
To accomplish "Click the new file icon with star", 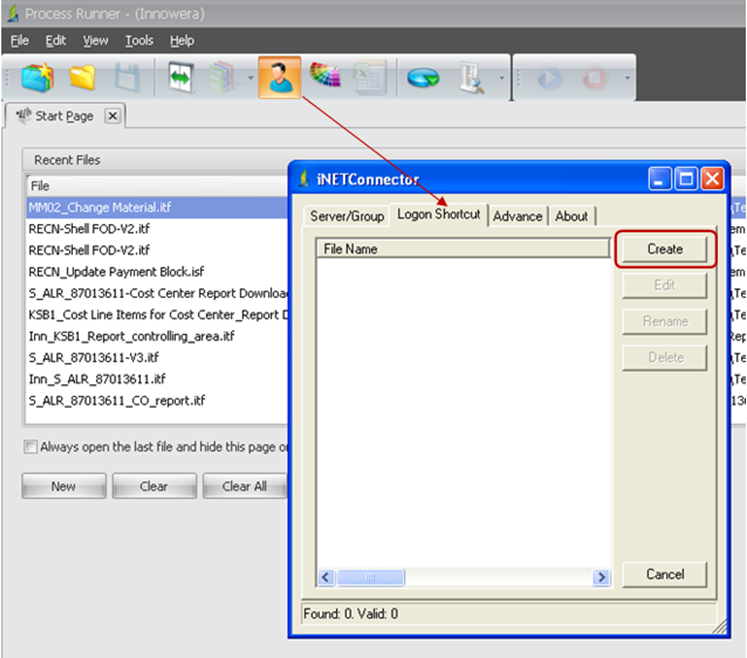I will pos(38,77).
